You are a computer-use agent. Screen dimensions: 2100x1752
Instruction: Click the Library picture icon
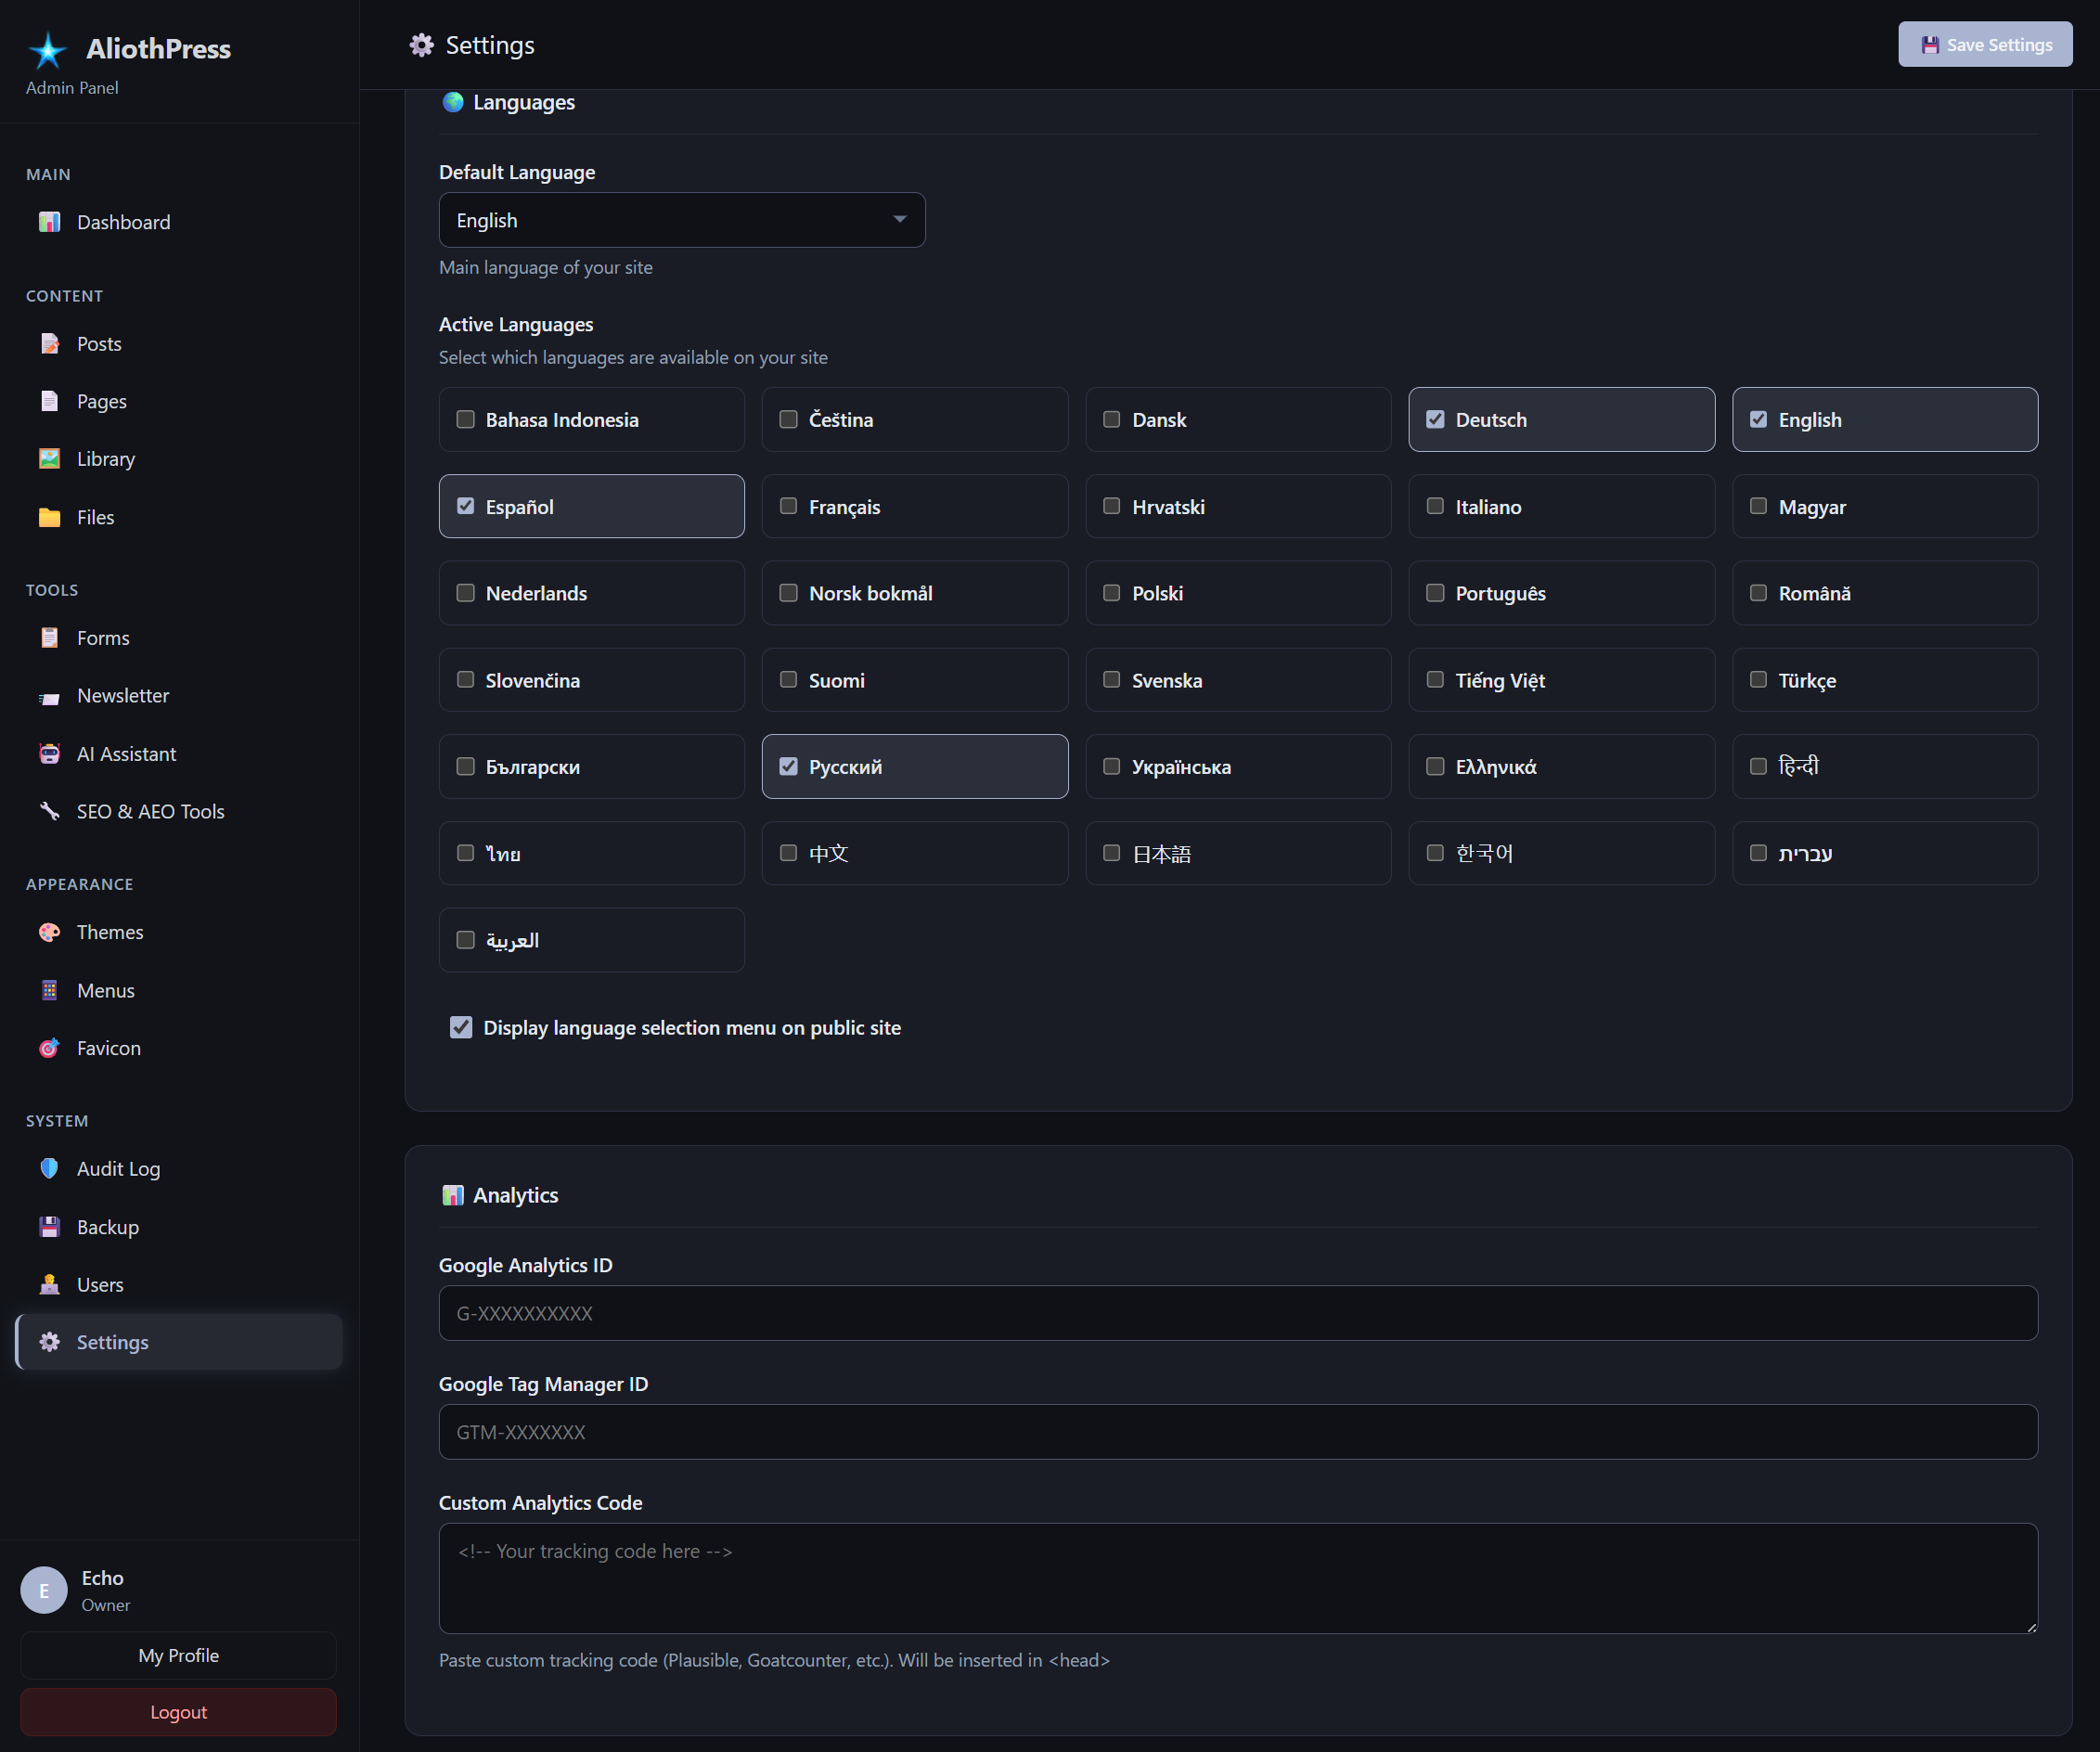pyautogui.click(x=49, y=459)
